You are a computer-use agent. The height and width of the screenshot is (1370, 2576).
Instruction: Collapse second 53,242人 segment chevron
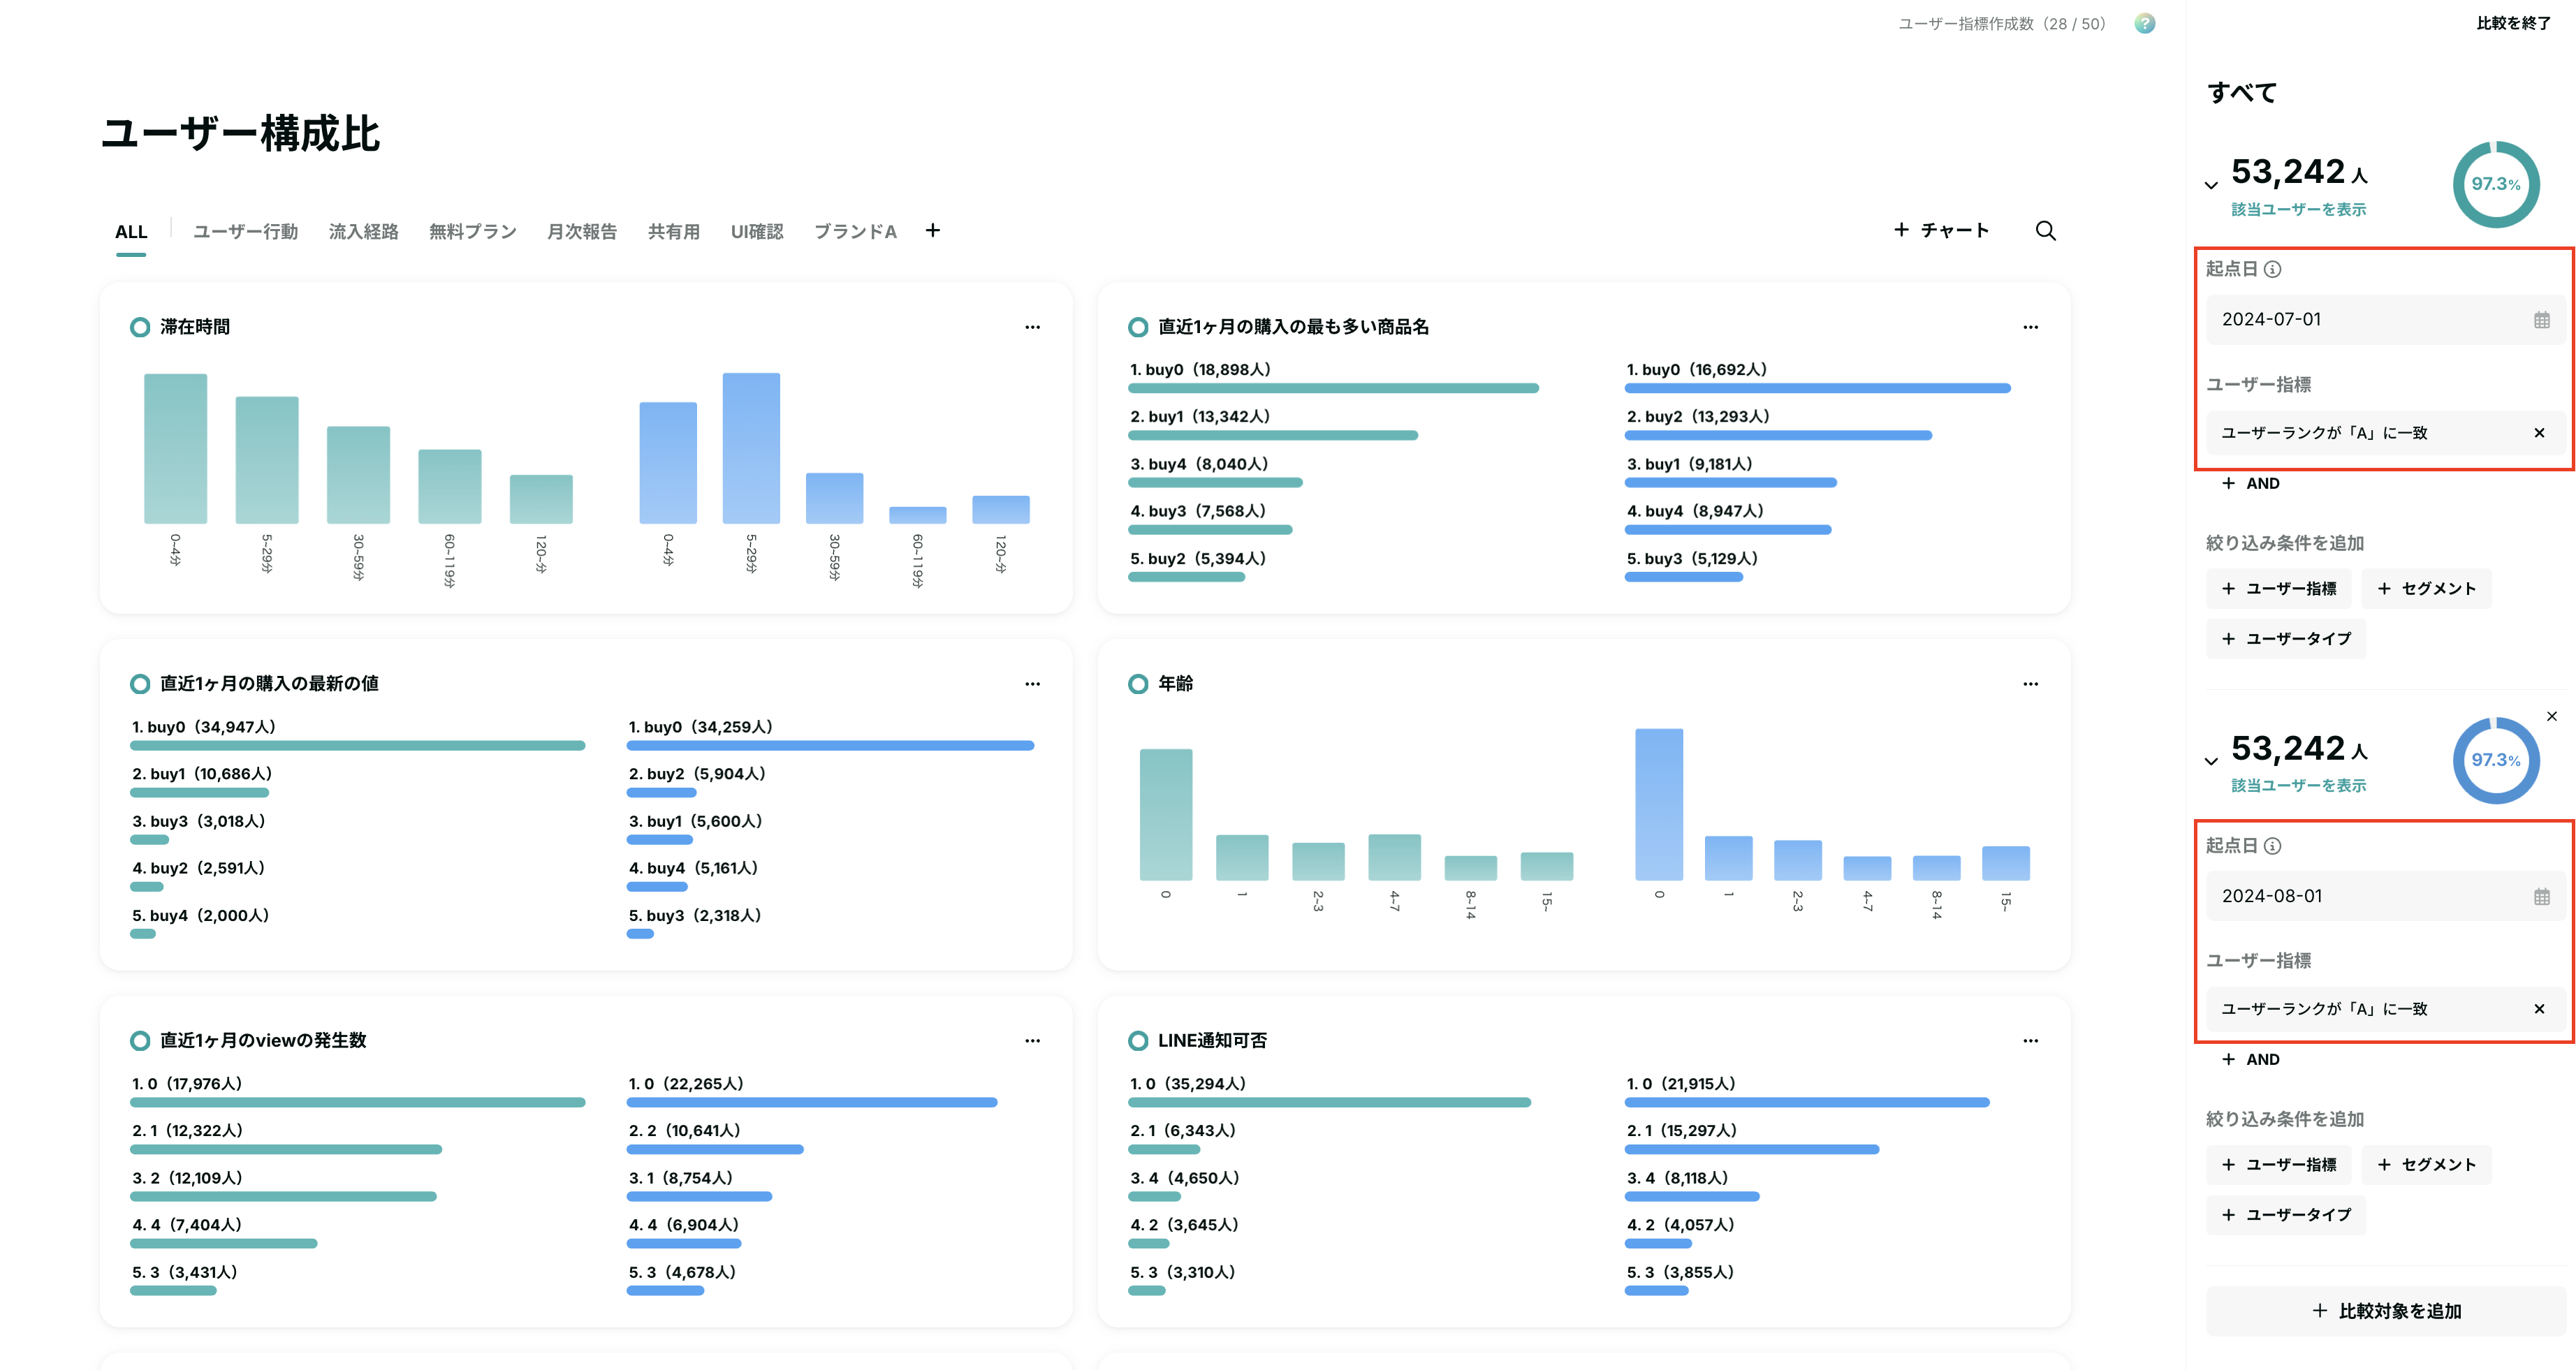(x=2211, y=761)
